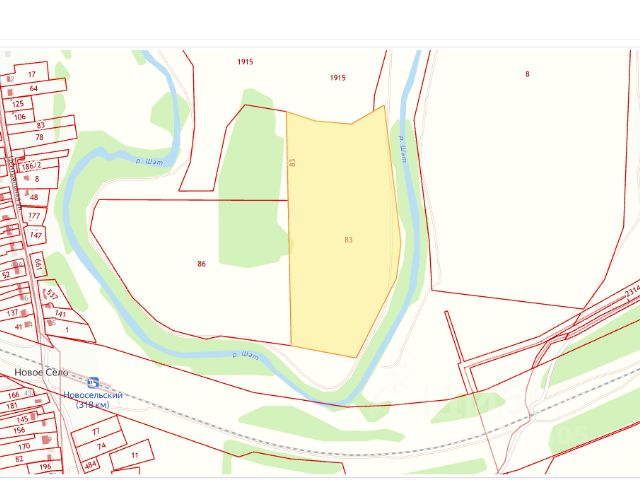Click parcel 2314 at the right edge

(632, 291)
